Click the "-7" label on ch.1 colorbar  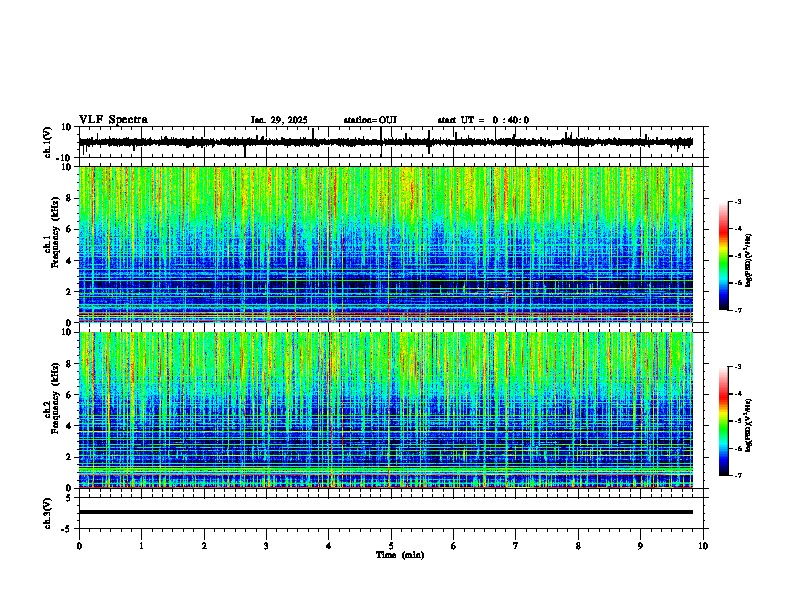coord(738,310)
